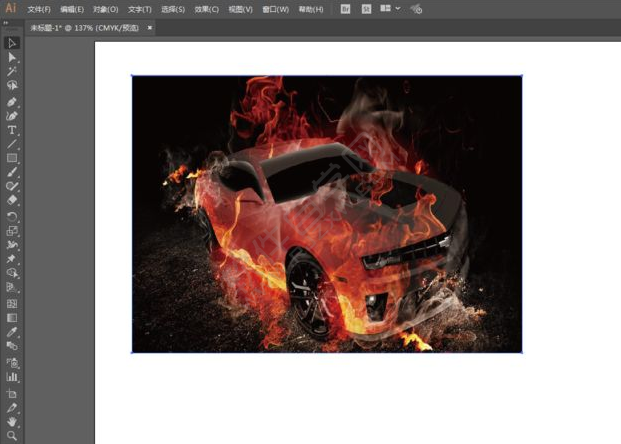Image resolution: width=621 pixels, height=444 pixels.
Task: Open the 视图(V) menu
Action: click(x=240, y=9)
